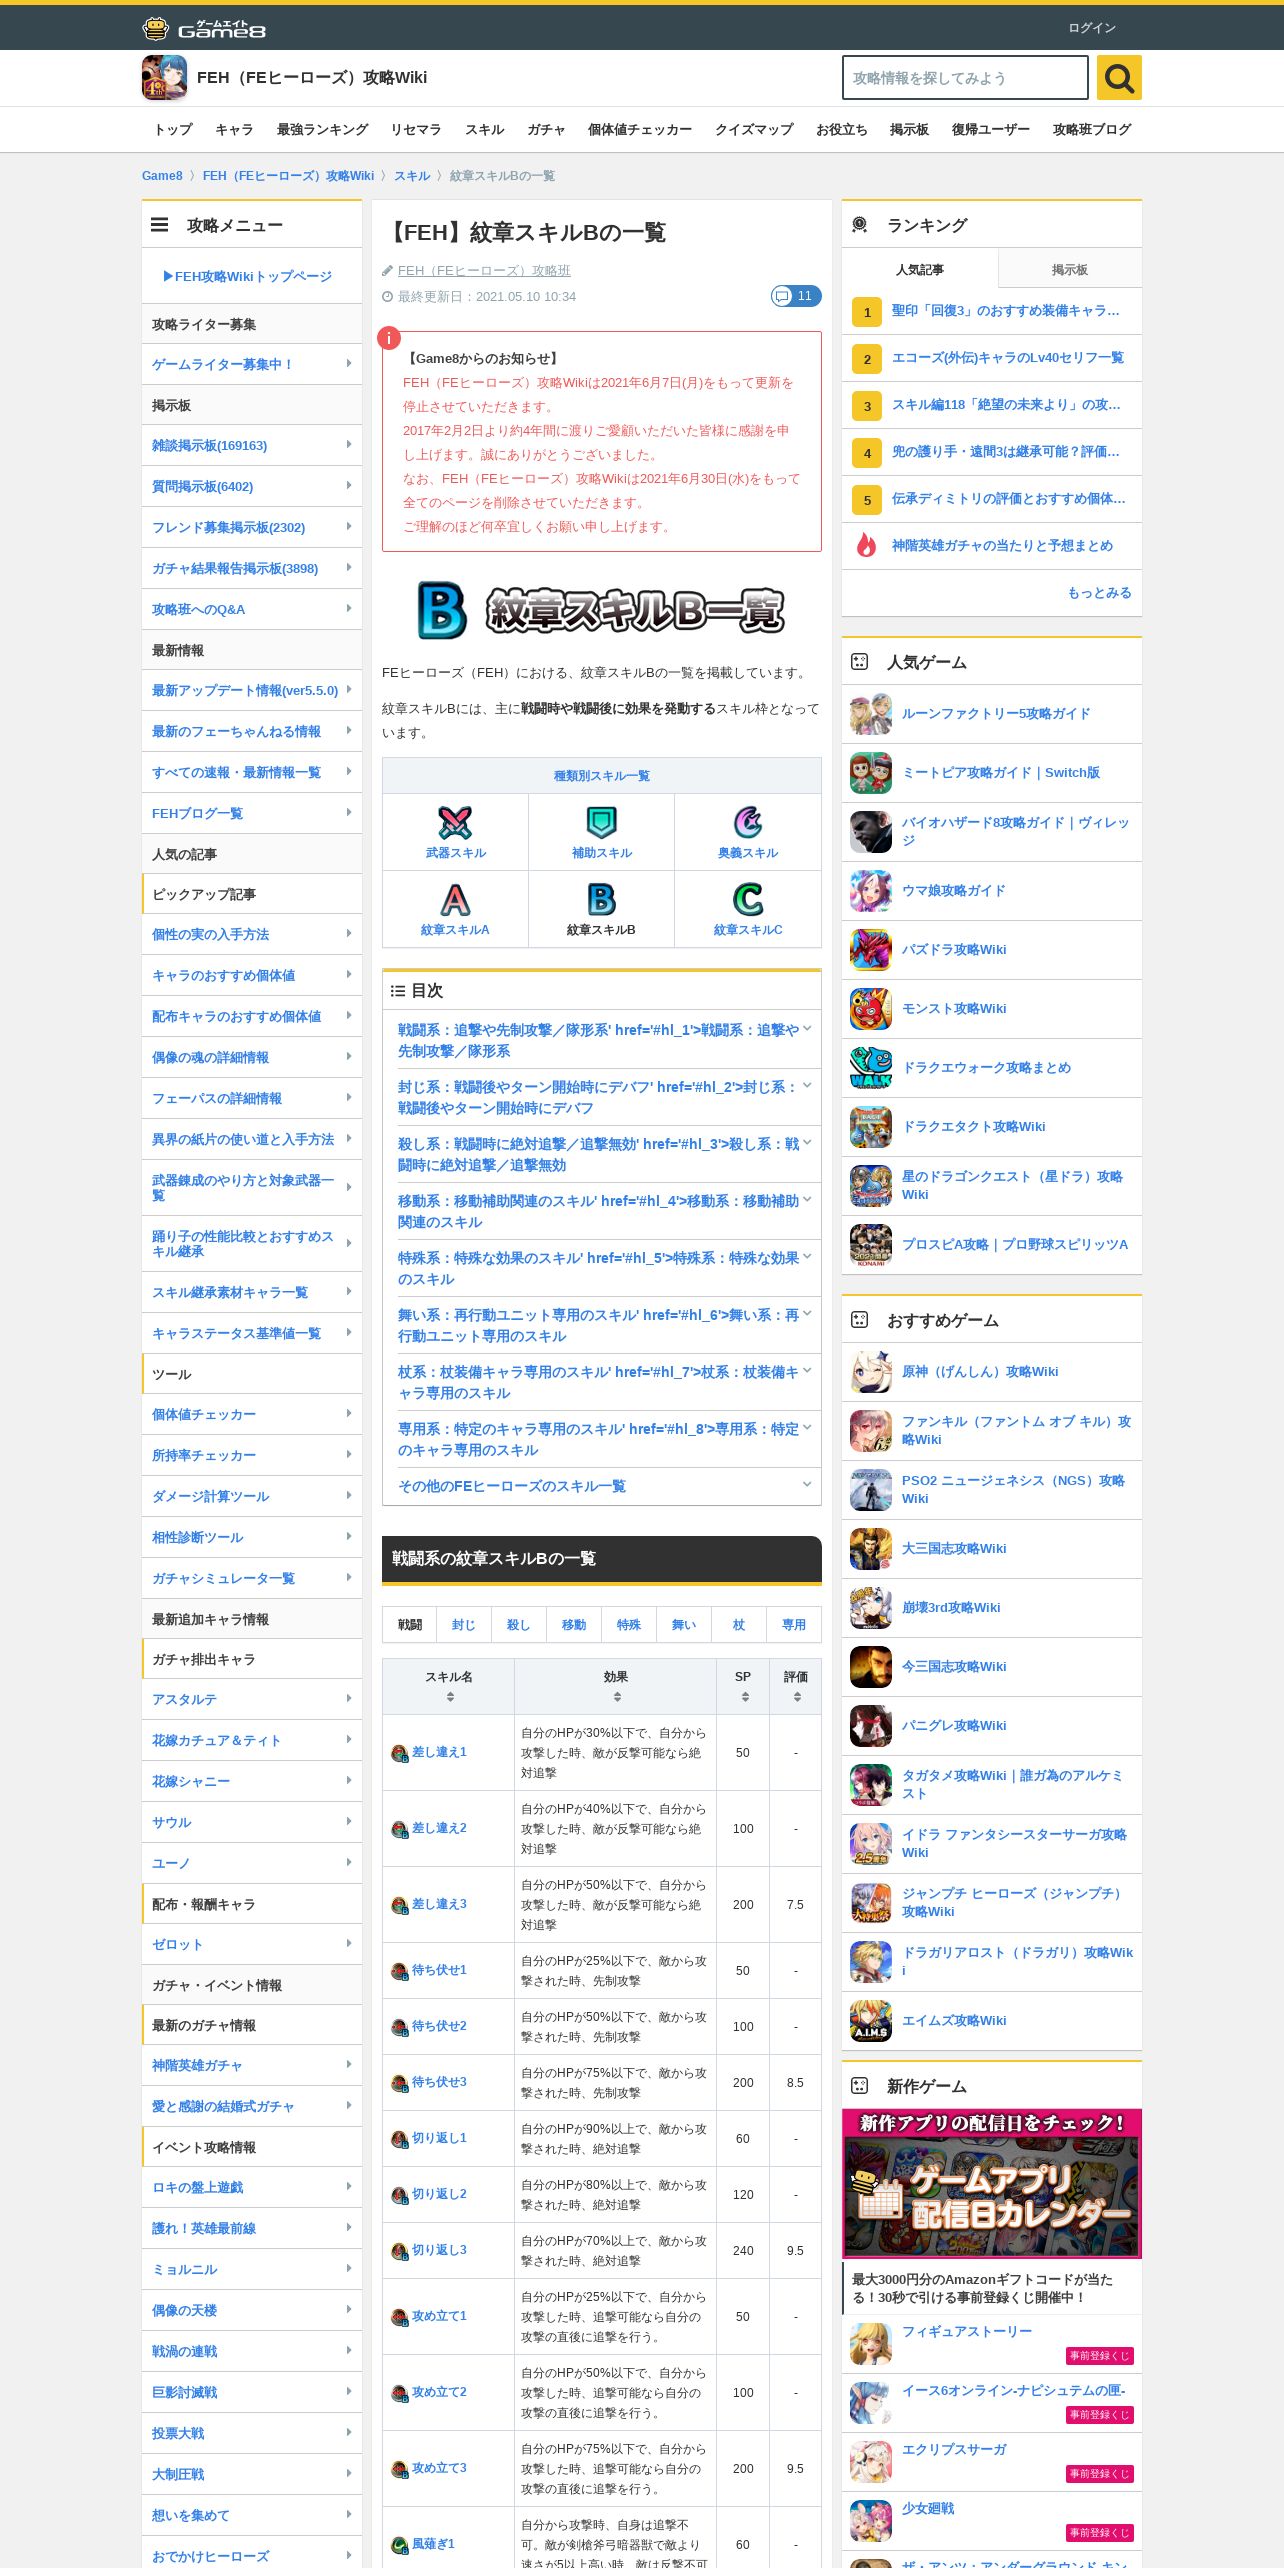
Task: Click 攻め立て3 skill icon in table
Action: [x=399, y=2469]
